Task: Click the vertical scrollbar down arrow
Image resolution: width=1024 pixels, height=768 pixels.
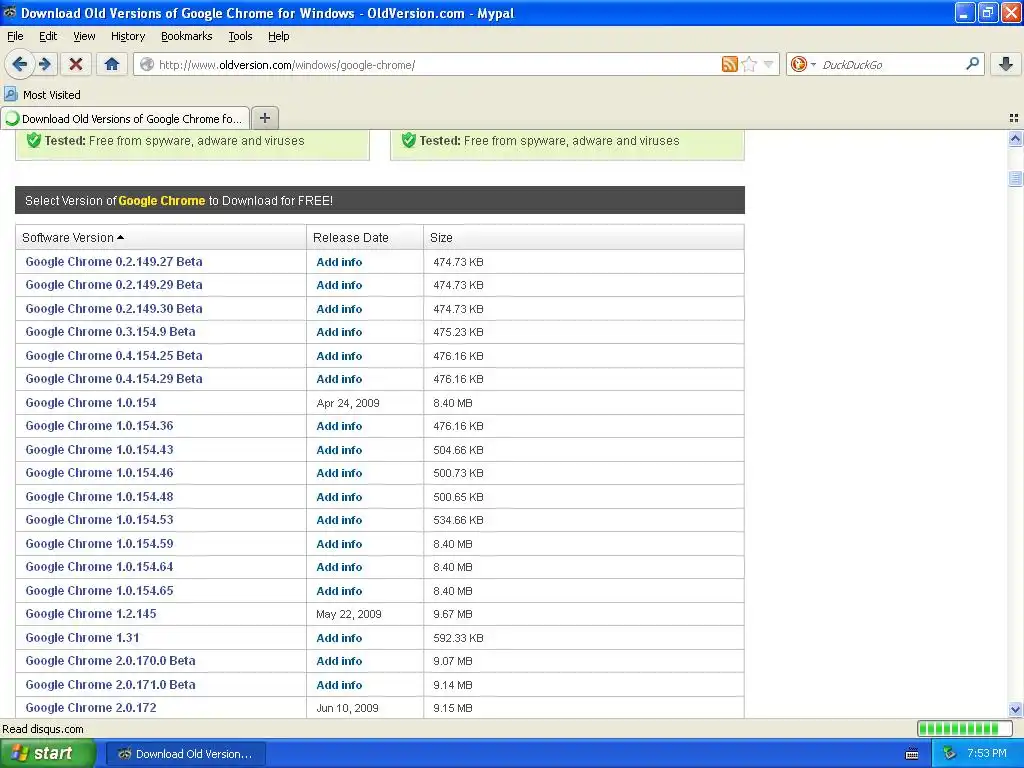Action: 1015,710
